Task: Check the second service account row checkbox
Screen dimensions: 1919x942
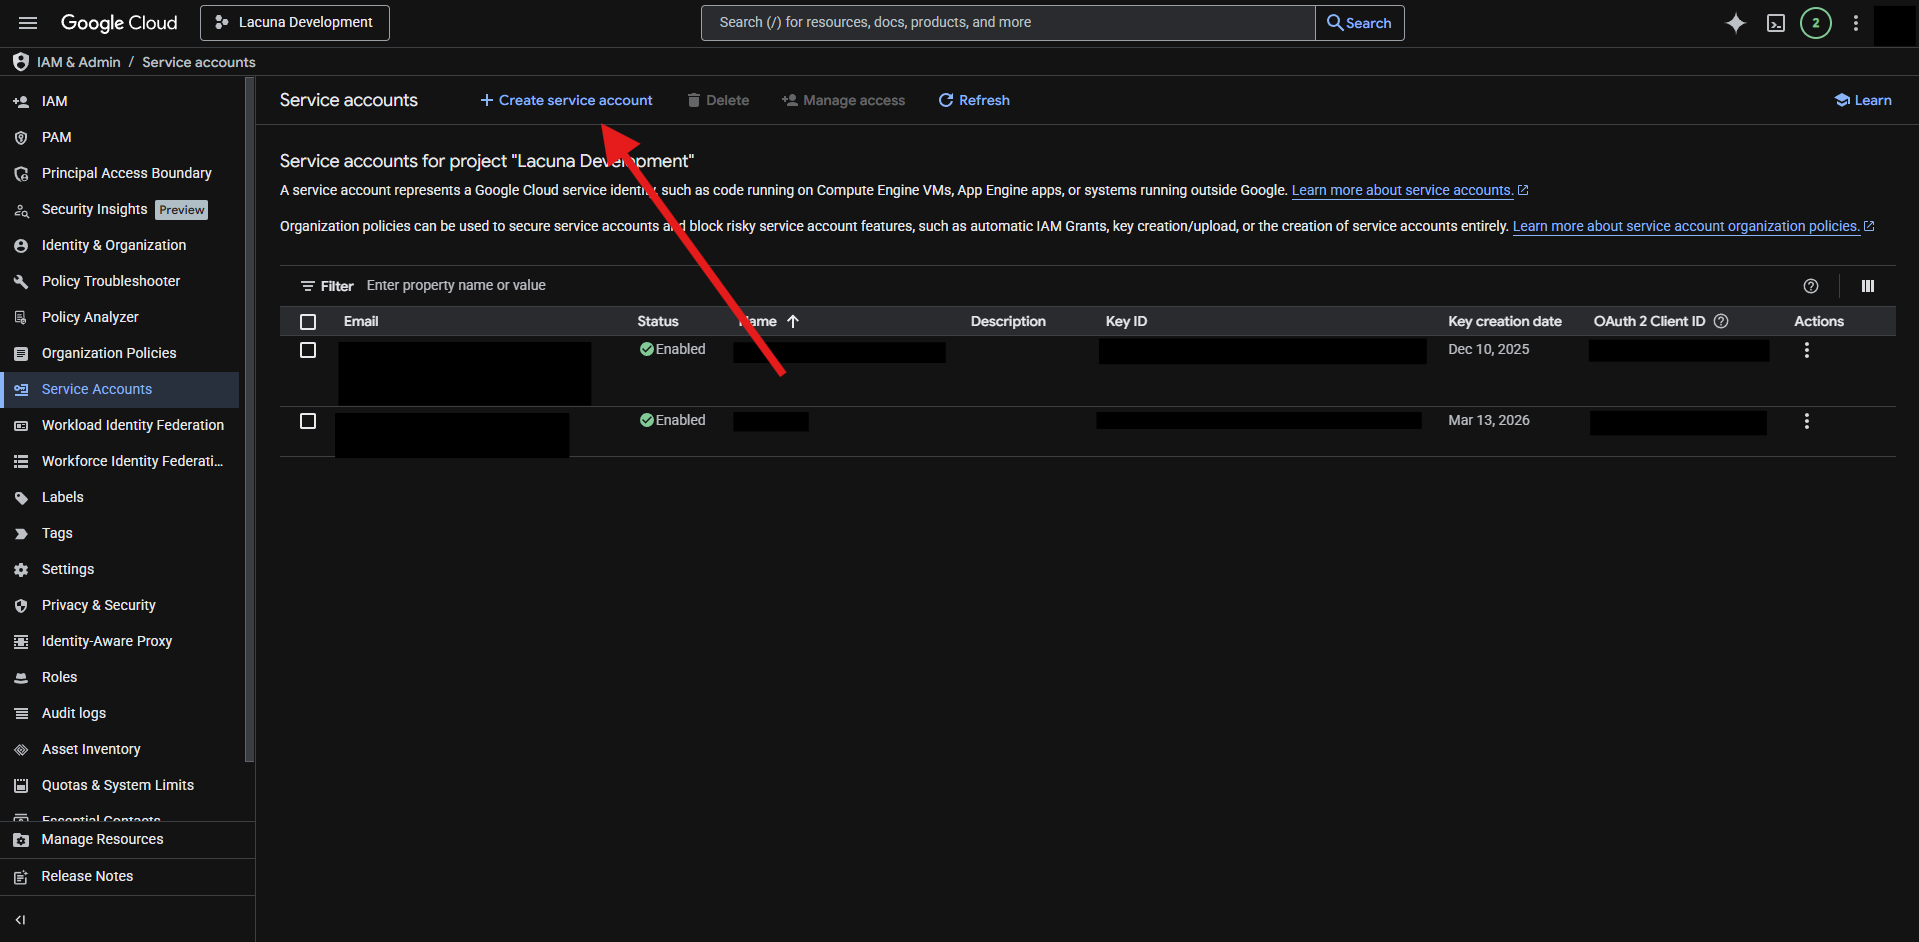Action: pos(308,421)
